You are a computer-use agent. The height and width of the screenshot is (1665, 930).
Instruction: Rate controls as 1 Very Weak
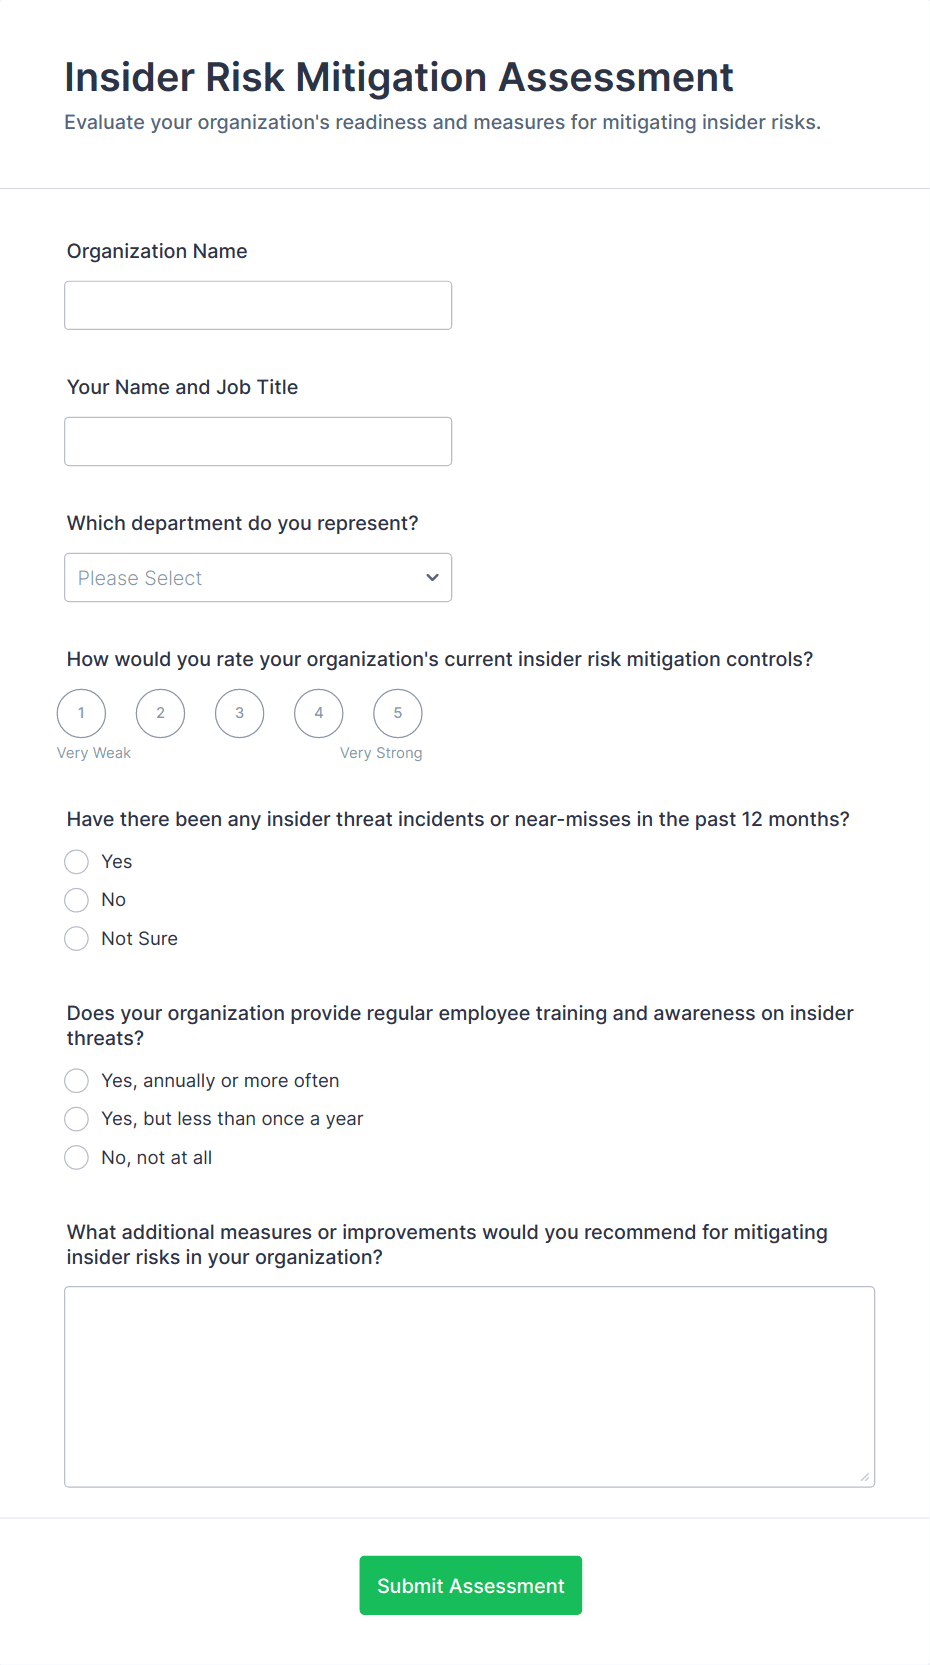(81, 713)
